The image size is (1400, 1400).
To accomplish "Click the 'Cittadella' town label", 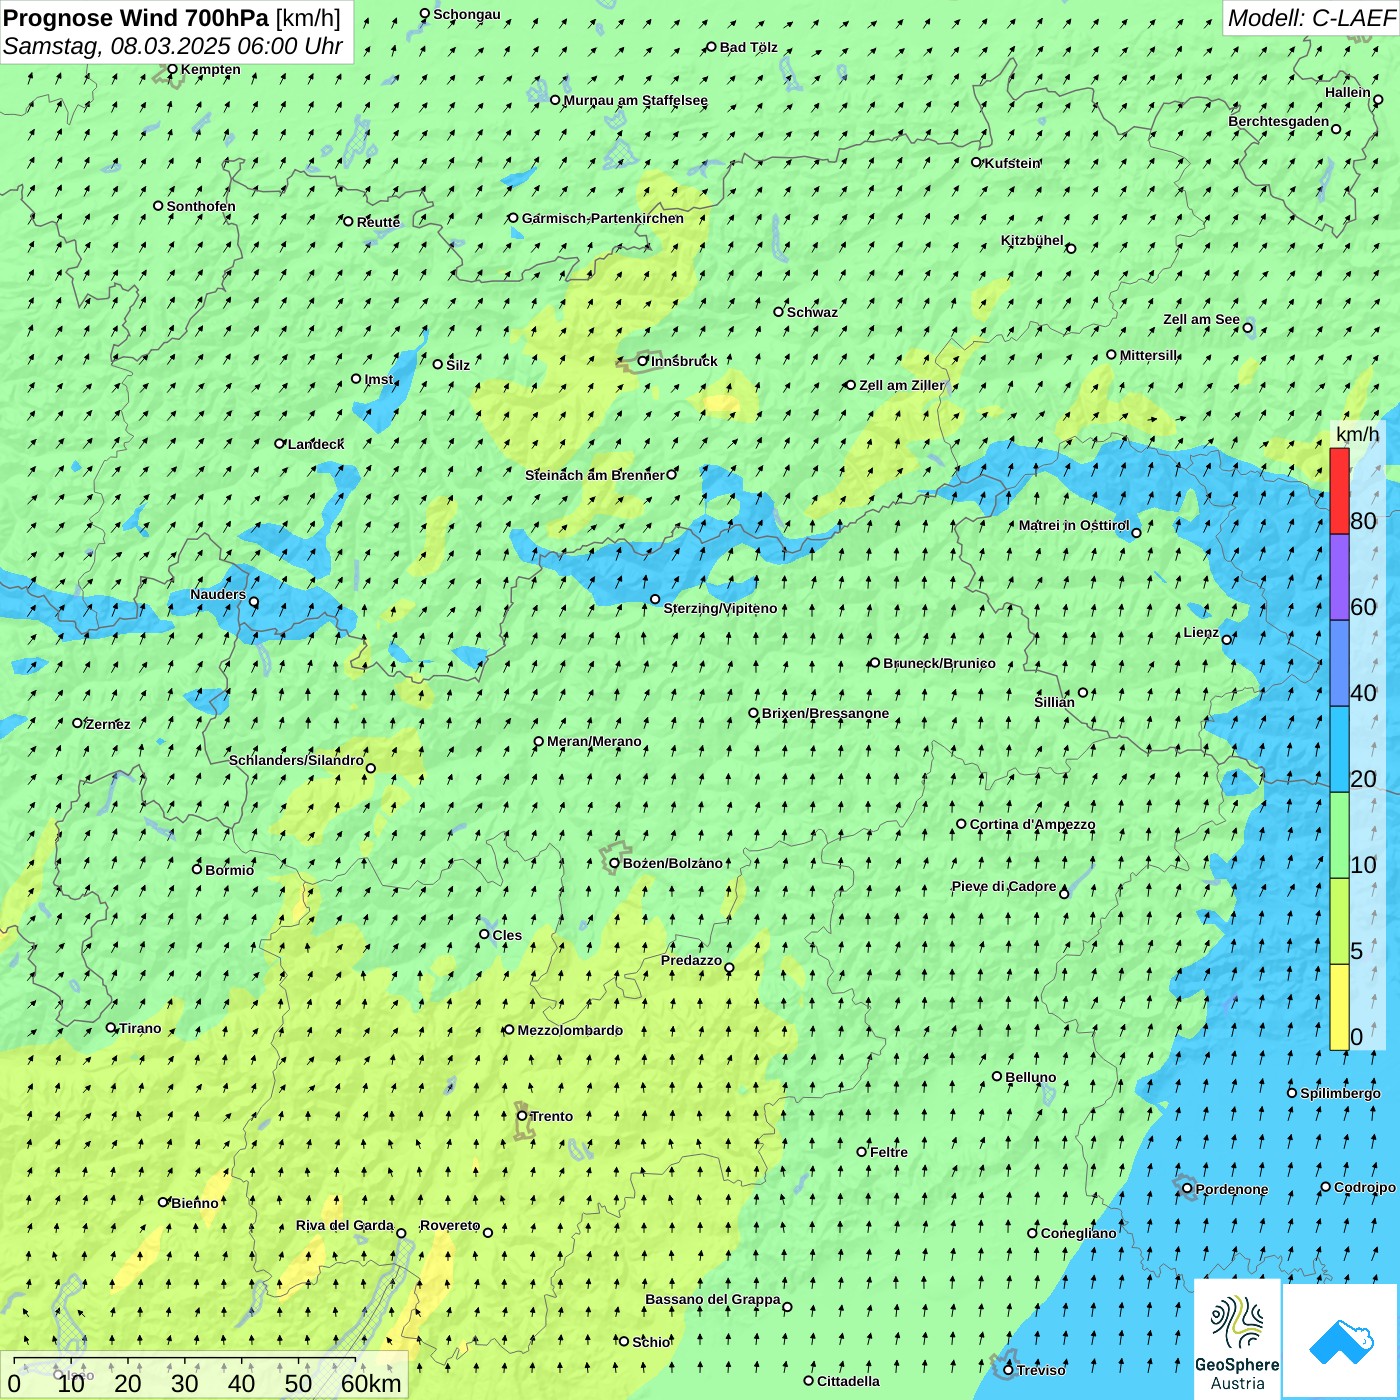I will click(848, 1381).
